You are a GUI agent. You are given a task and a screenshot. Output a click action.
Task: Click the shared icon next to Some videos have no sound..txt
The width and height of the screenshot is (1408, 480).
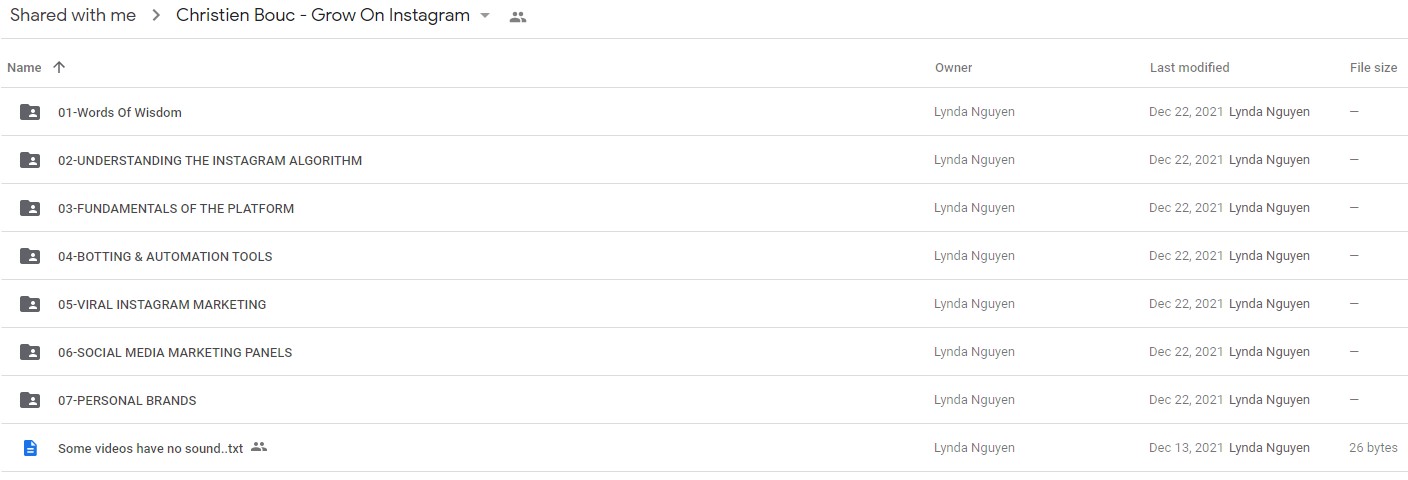259,447
